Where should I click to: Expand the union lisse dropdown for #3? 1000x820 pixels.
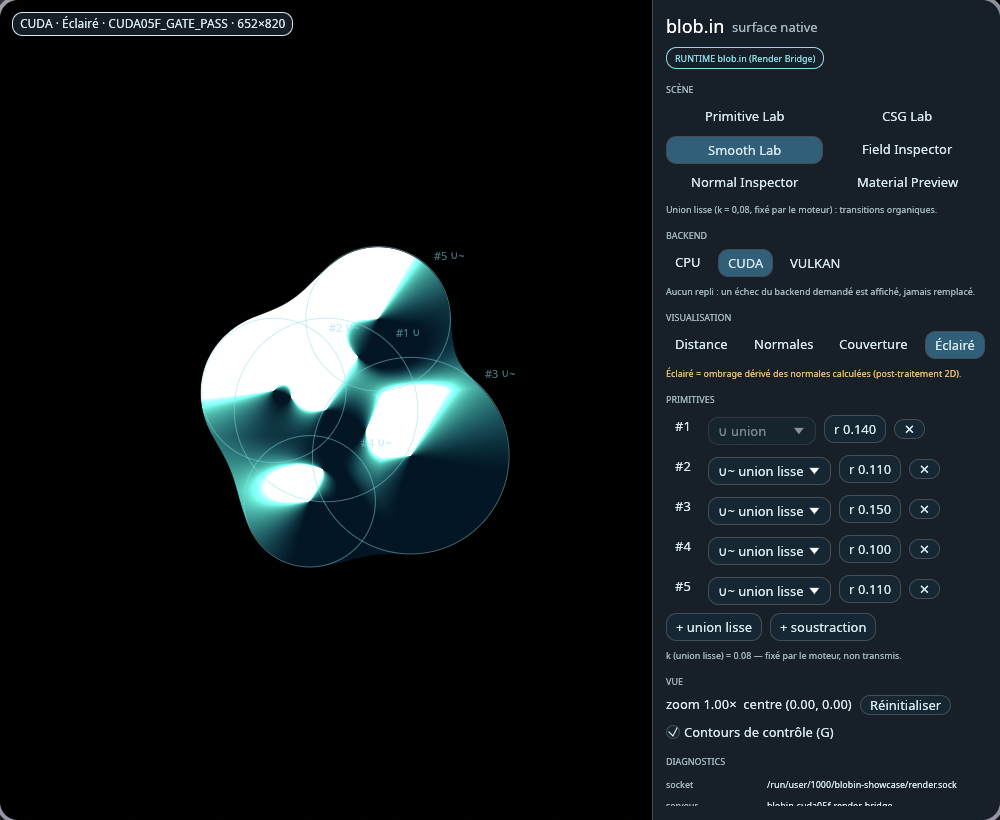tap(769, 511)
